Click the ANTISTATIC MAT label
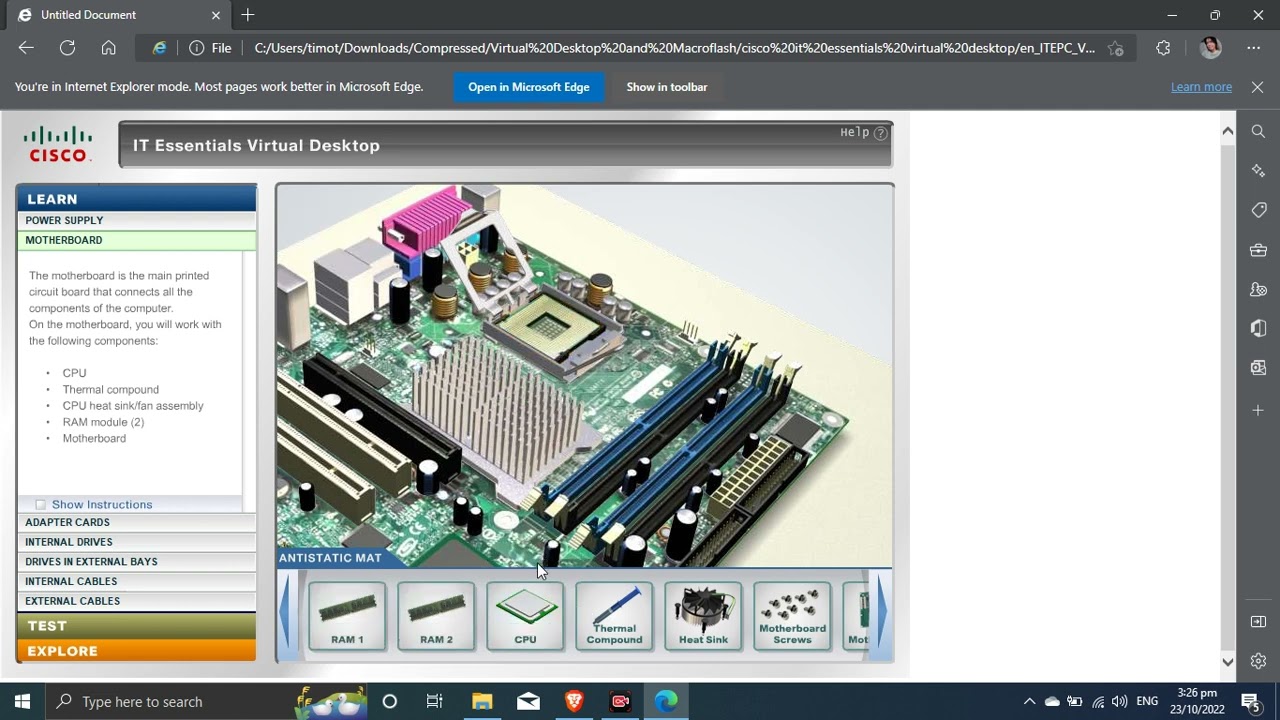The width and height of the screenshot is (1280, 720). [x=330, y=558]
